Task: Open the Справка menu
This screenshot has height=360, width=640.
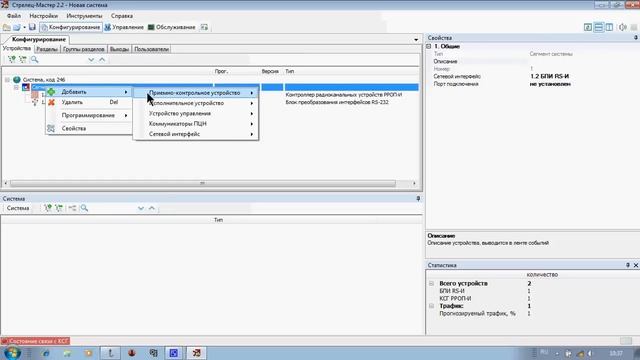Action: pyautogui.click(x=122, y=16)
